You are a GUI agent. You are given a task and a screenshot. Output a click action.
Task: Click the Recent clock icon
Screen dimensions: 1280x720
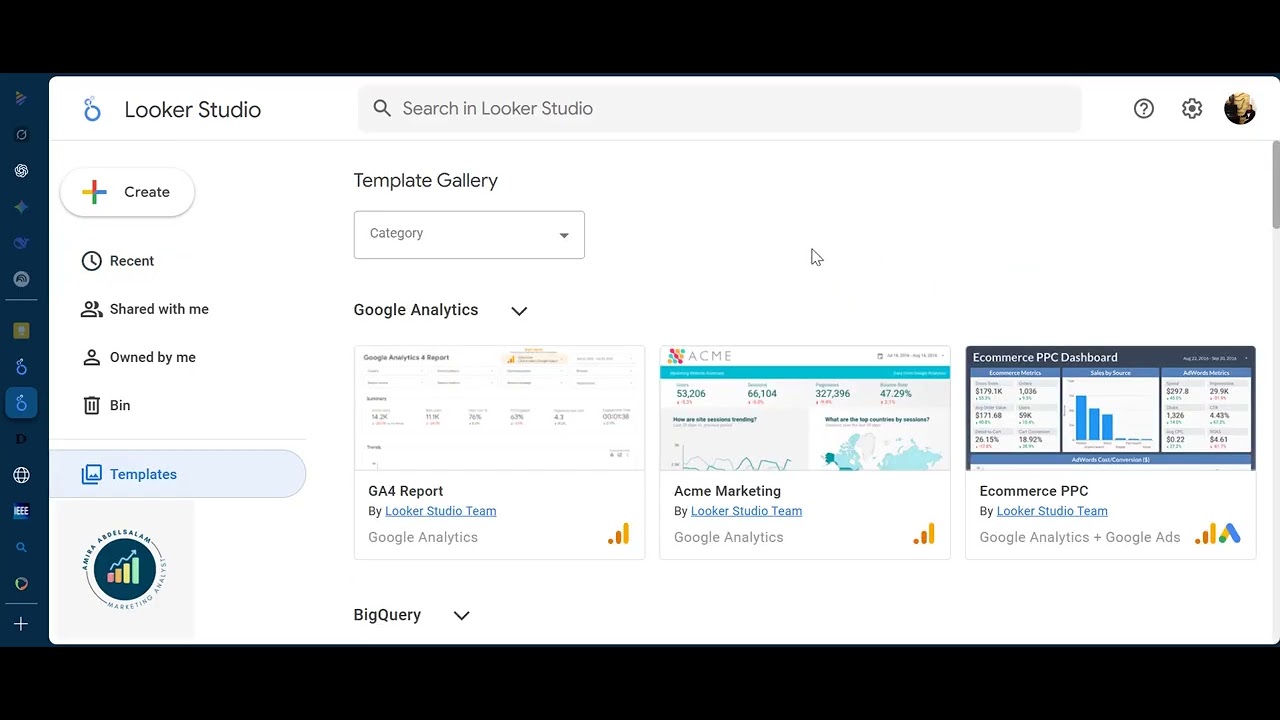pos(92,261)
